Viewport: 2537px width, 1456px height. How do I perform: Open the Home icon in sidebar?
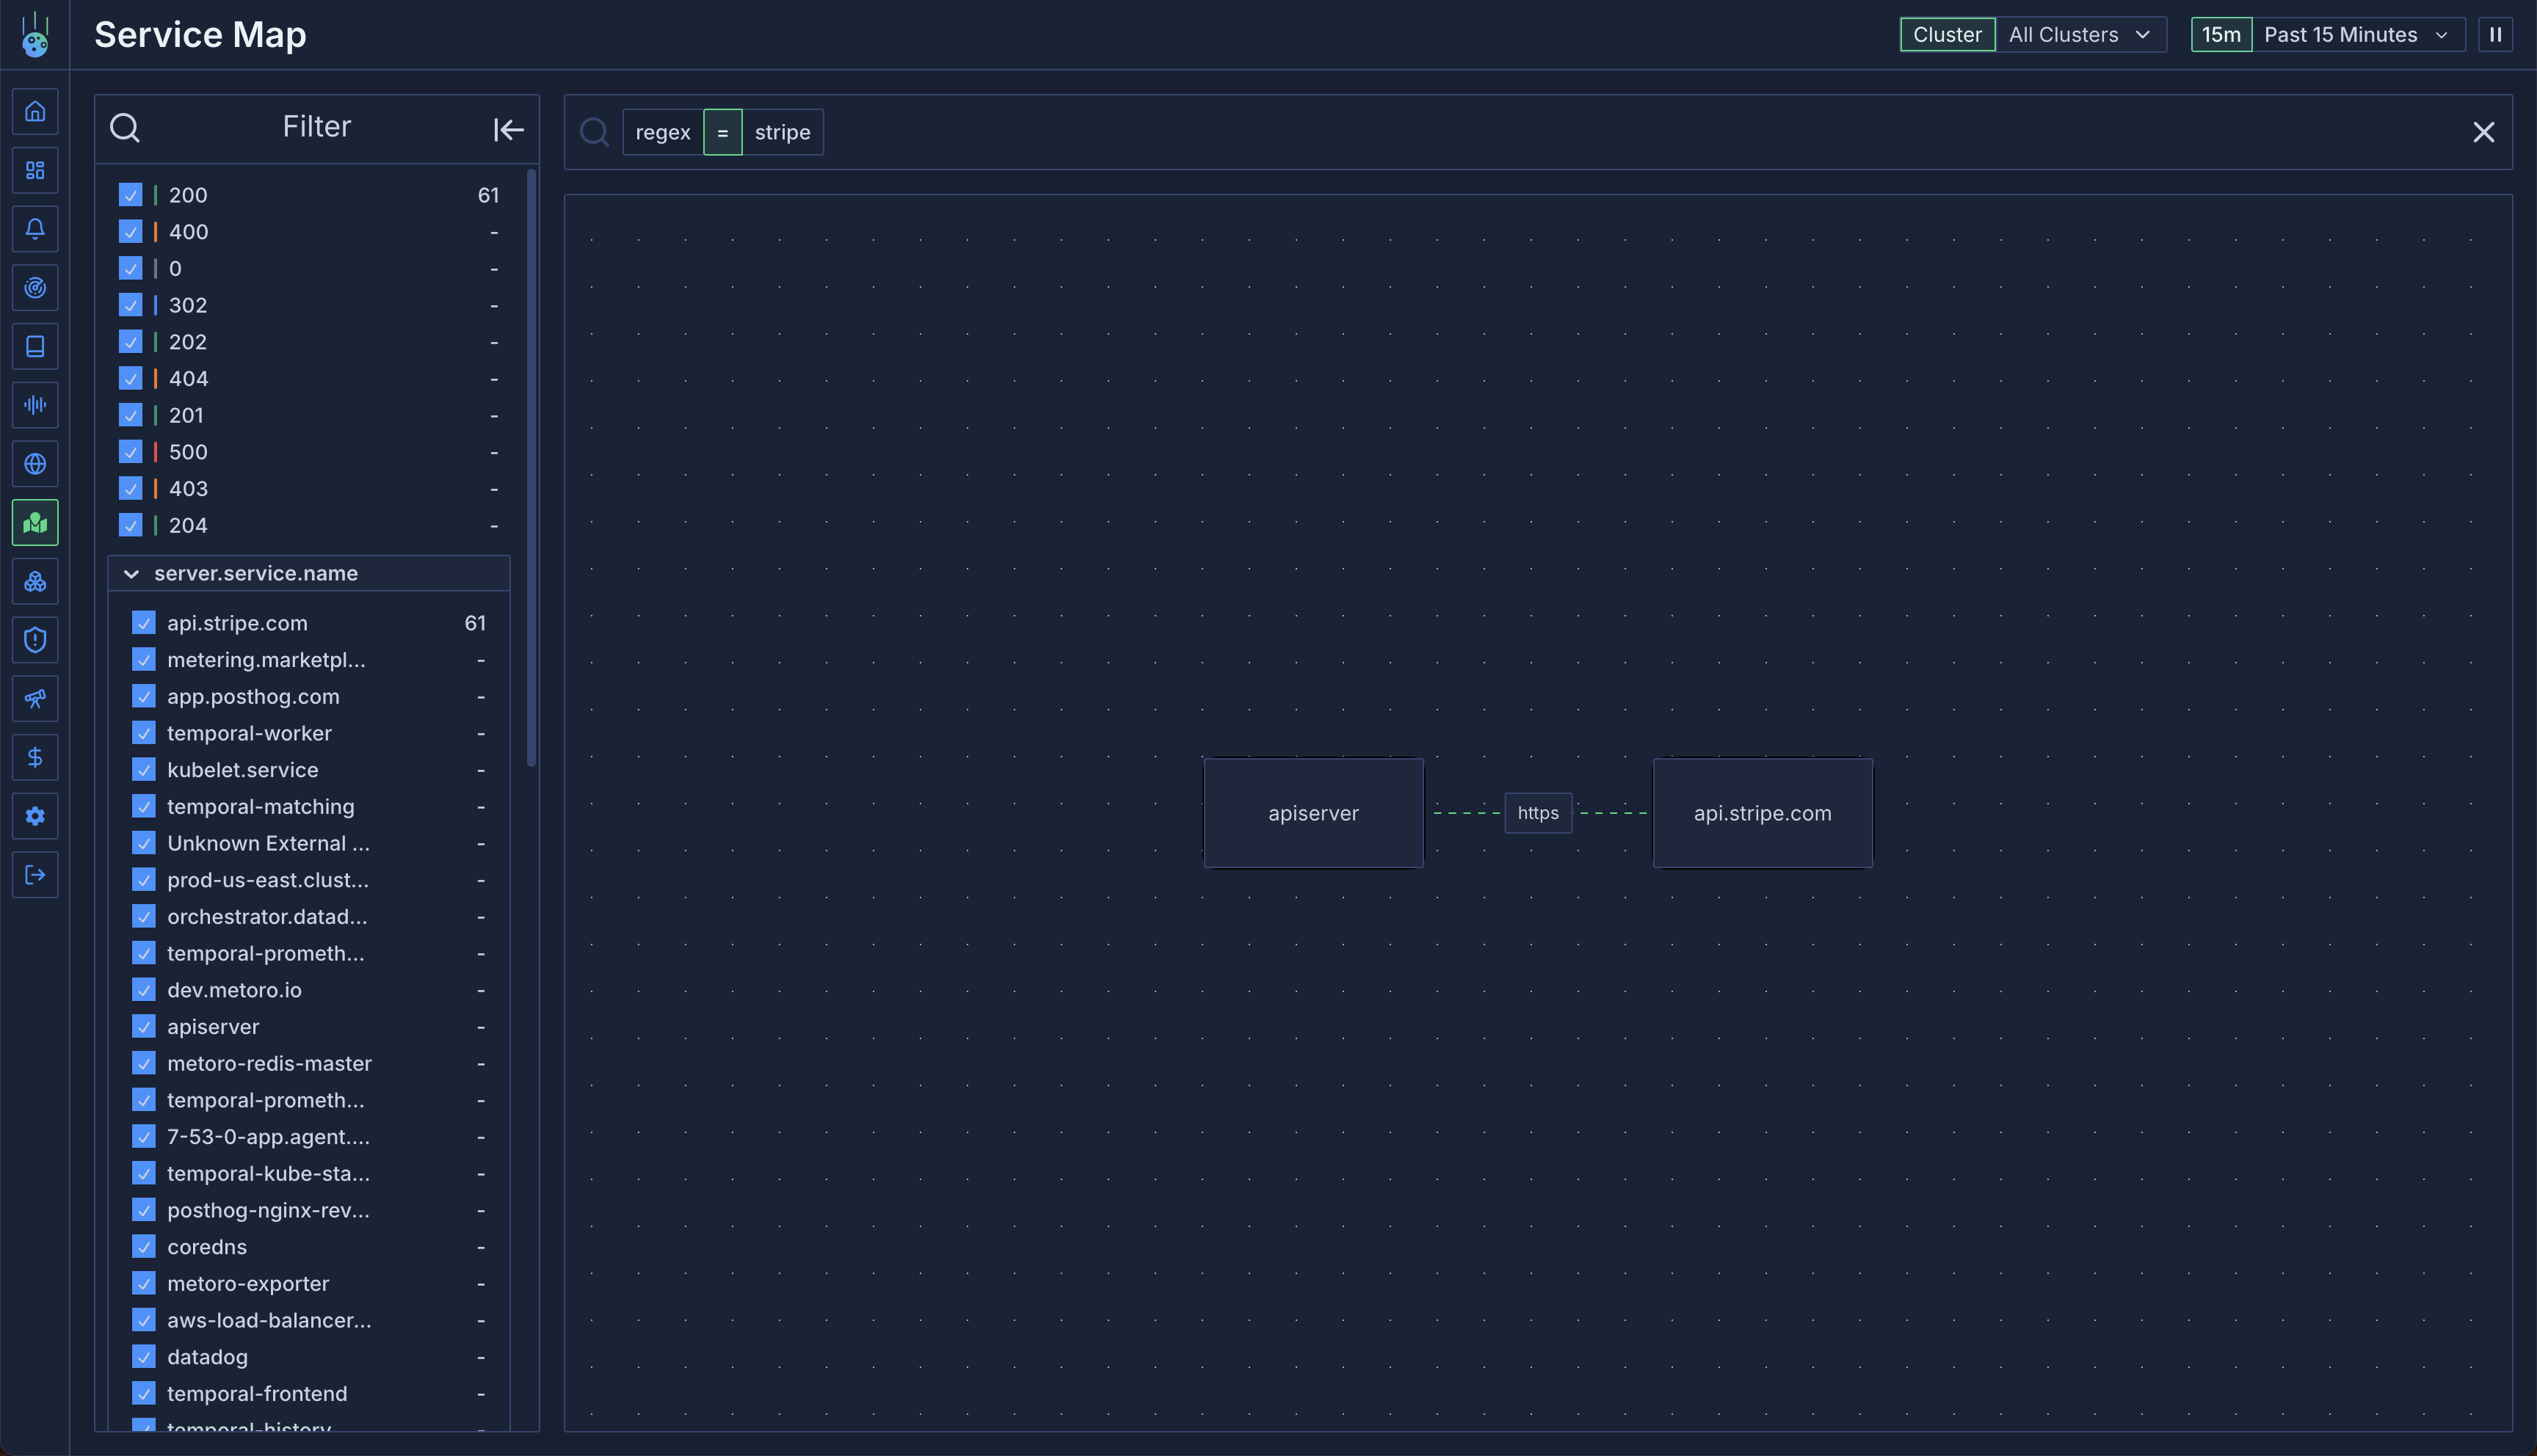[35, 111]
